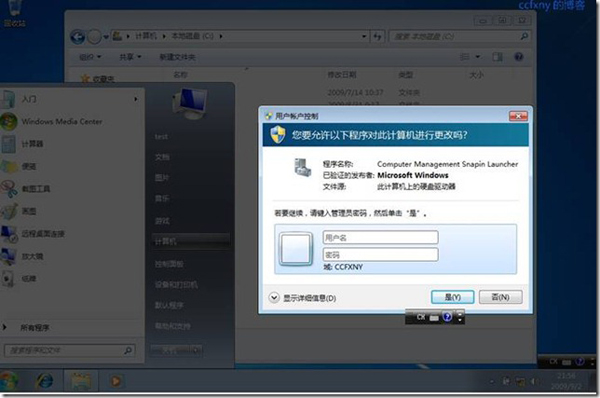
Task: Open 控制面板 from Start menu
Action: point(169,264)
